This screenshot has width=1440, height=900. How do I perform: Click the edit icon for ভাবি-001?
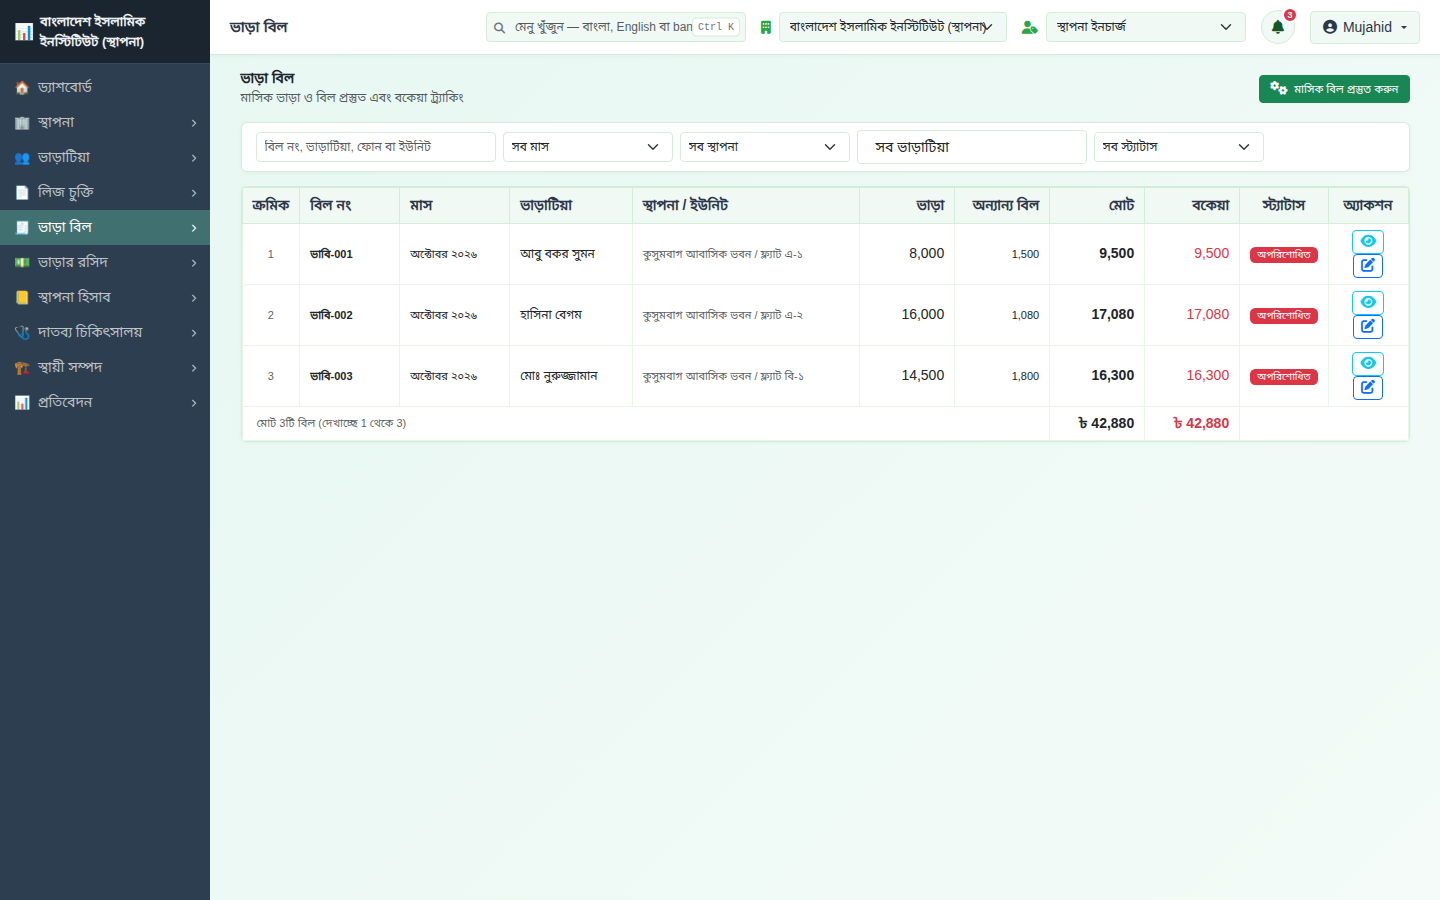coord(1368,266)
